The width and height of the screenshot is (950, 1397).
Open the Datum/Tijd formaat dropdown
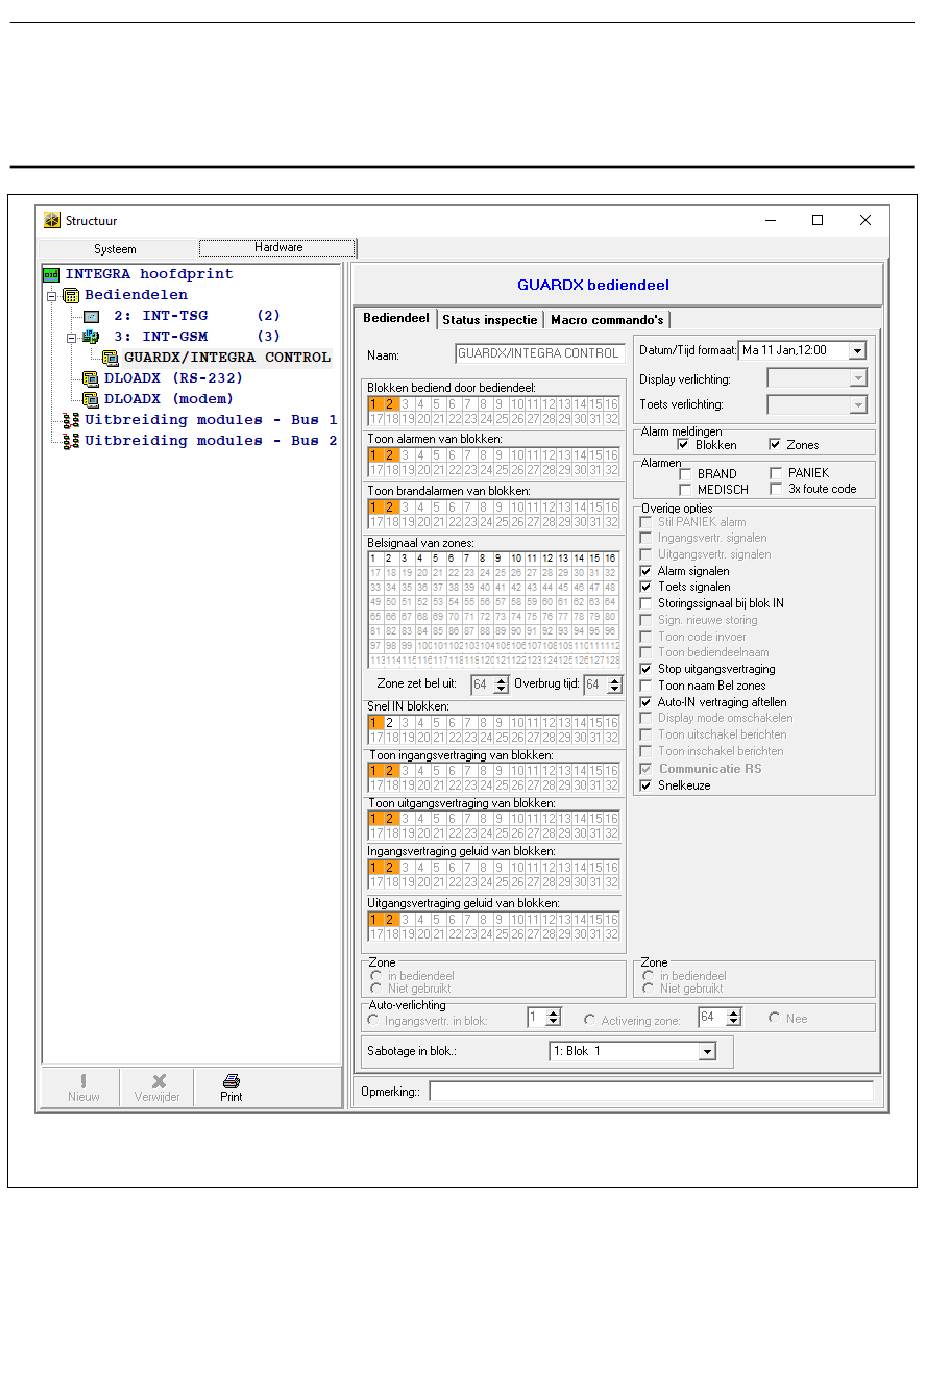[857, 351]
